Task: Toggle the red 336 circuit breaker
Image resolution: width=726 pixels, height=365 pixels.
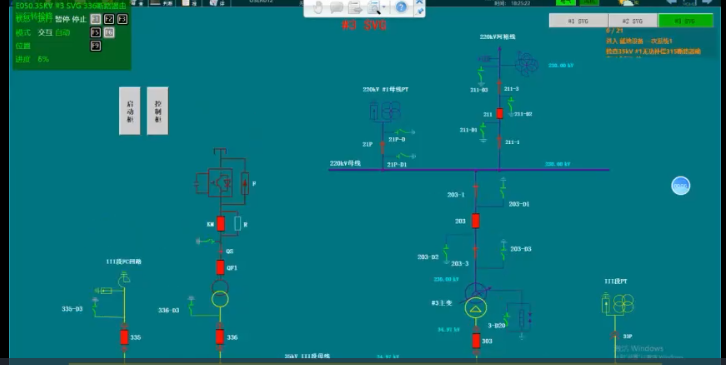Action: coord(220,337)
